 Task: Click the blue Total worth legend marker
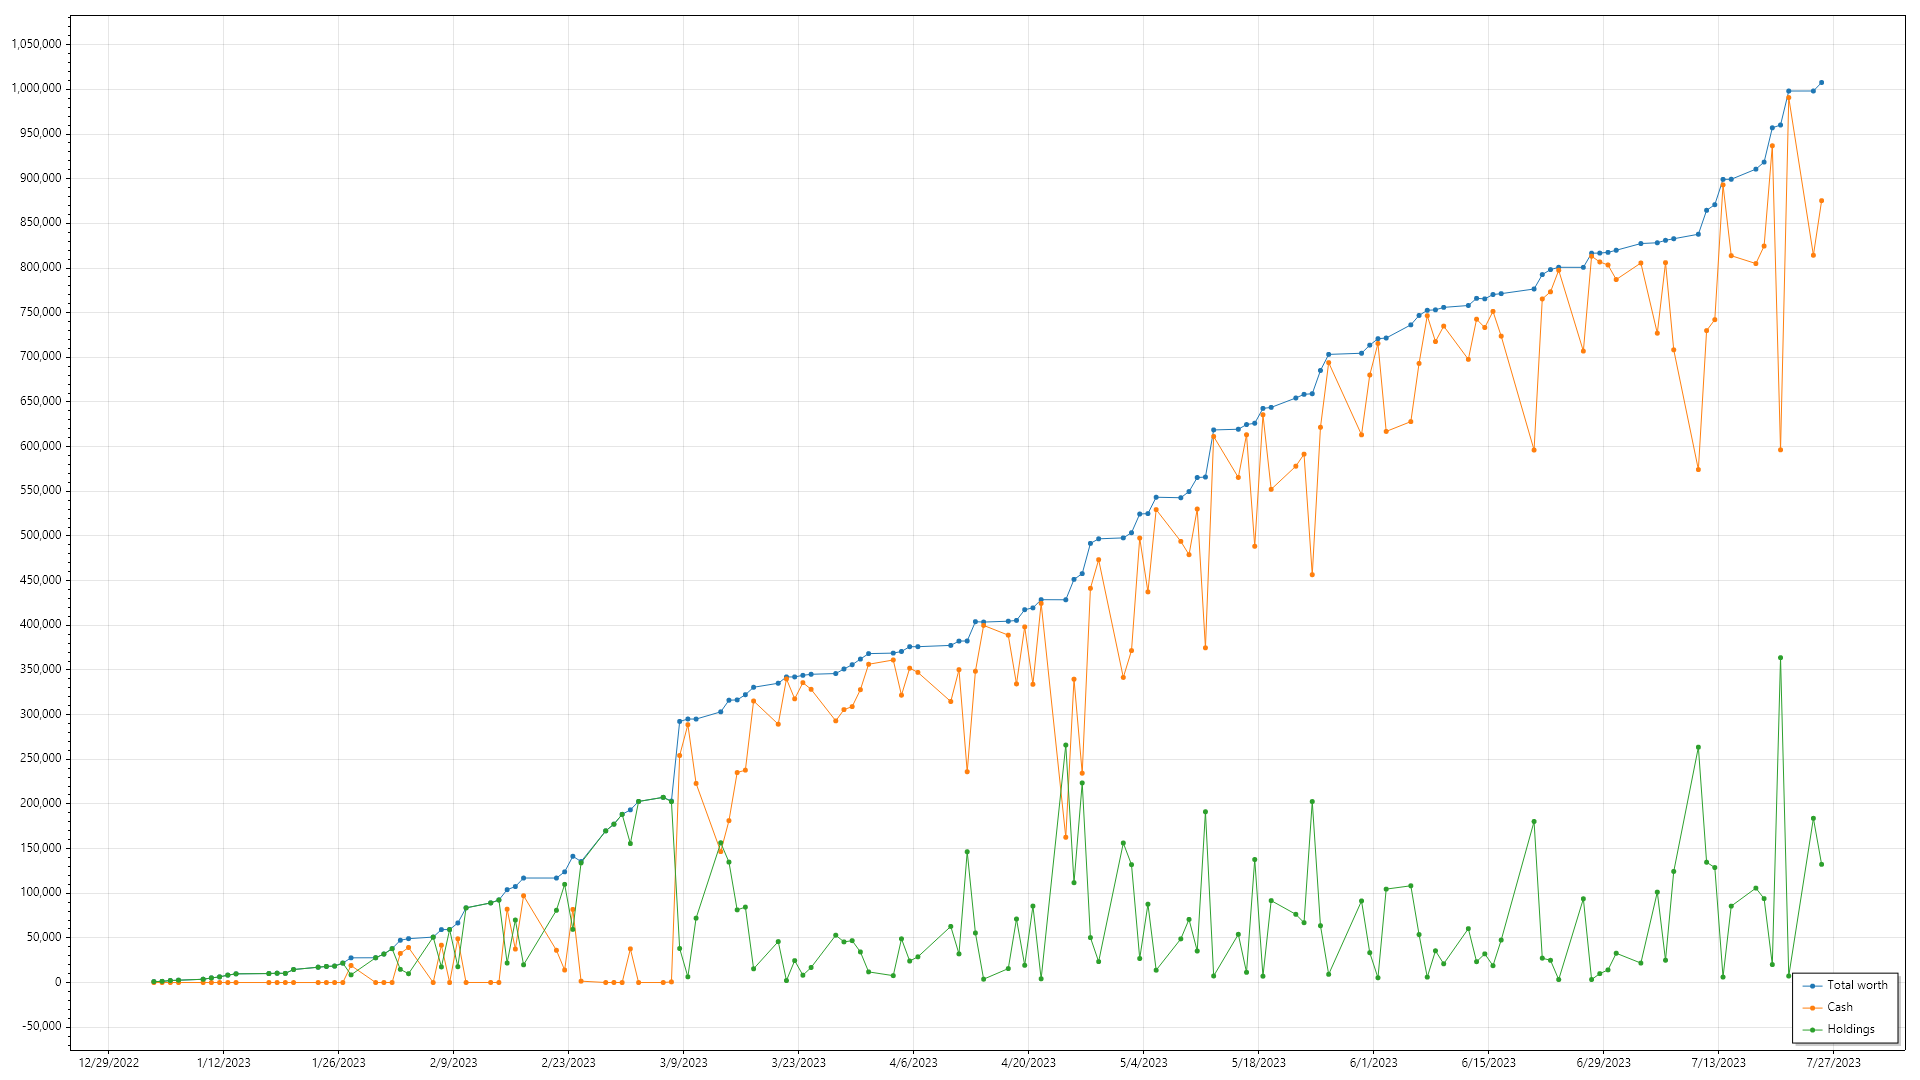[x=1812, y=986]
